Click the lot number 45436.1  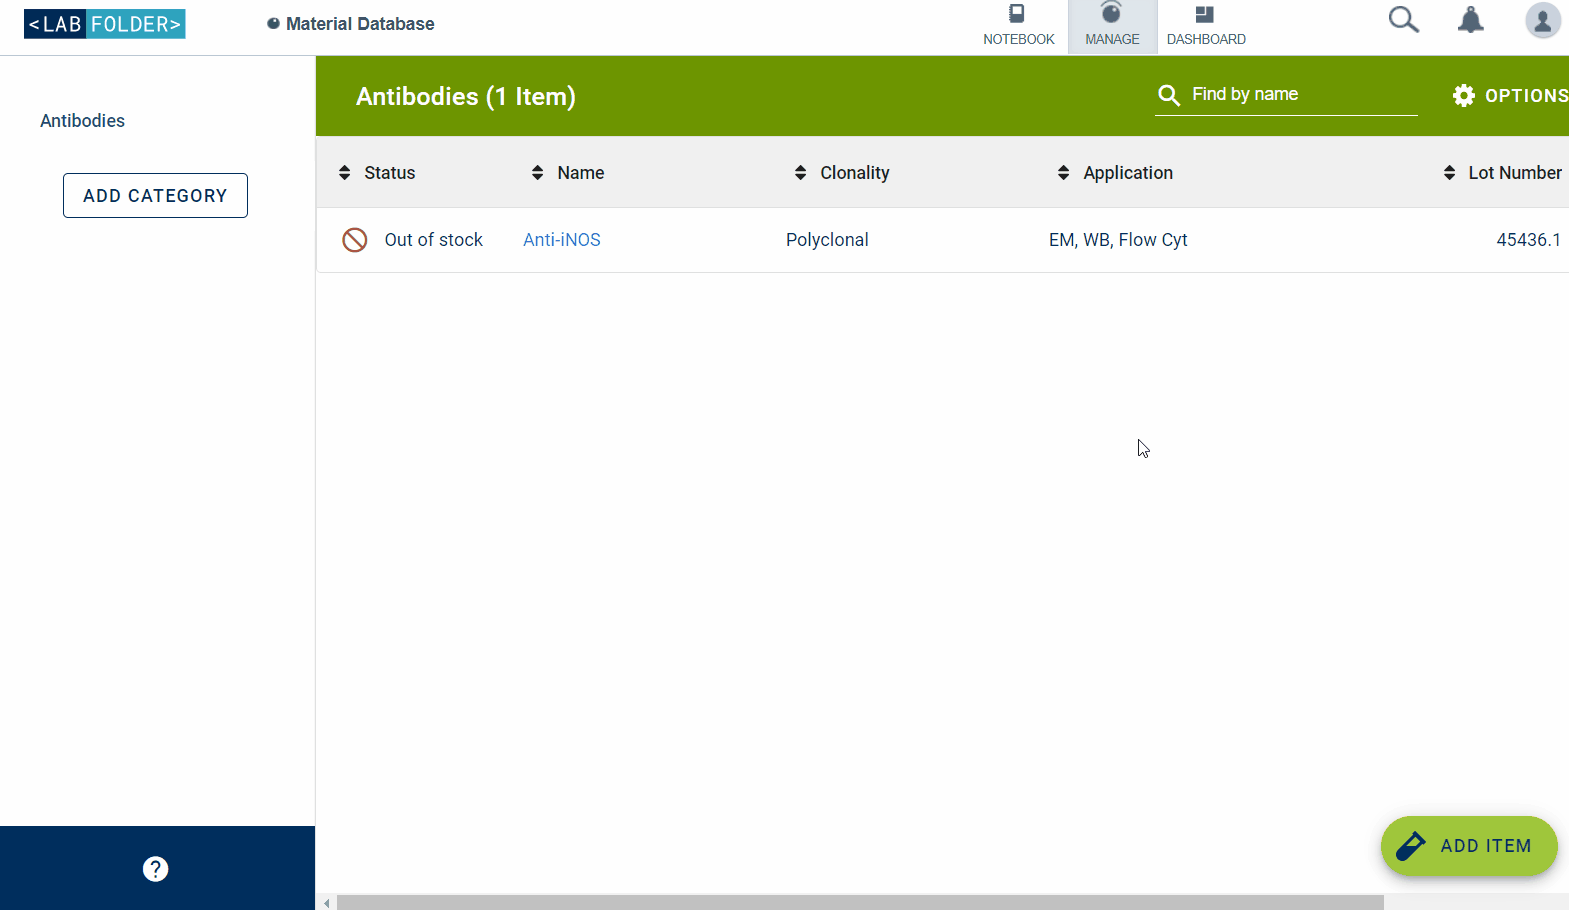tap(1528, 240)
